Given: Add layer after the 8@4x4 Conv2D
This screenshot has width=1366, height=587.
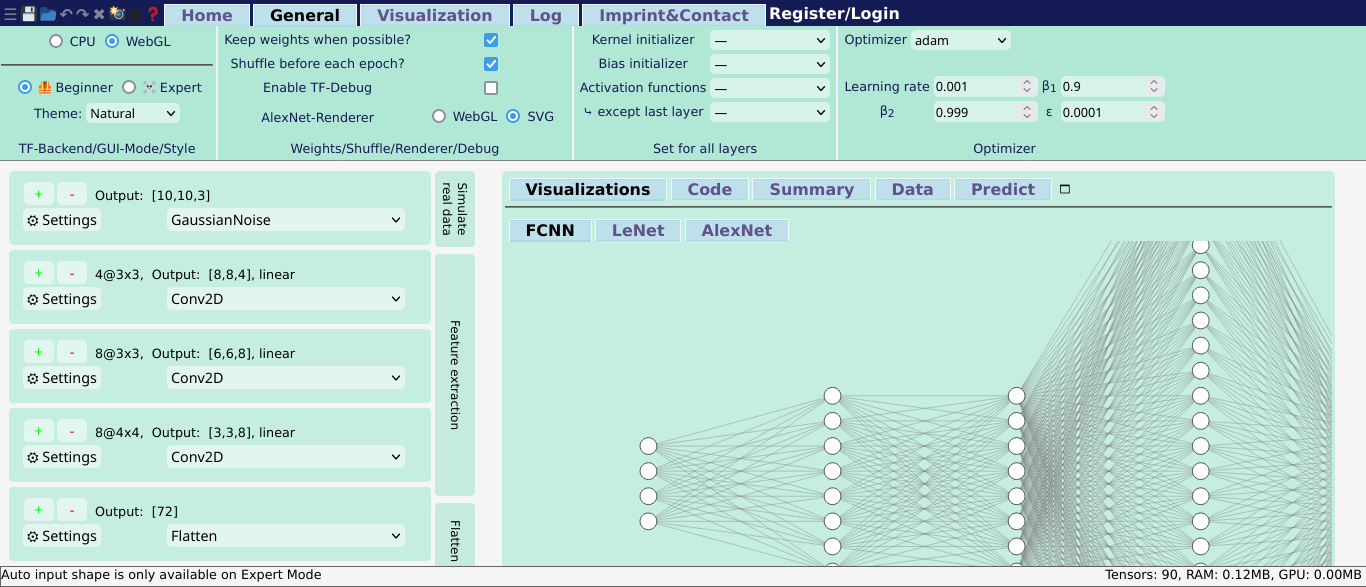Looking at the screenshot, I should pyautogui.click(x=38, y=432).
